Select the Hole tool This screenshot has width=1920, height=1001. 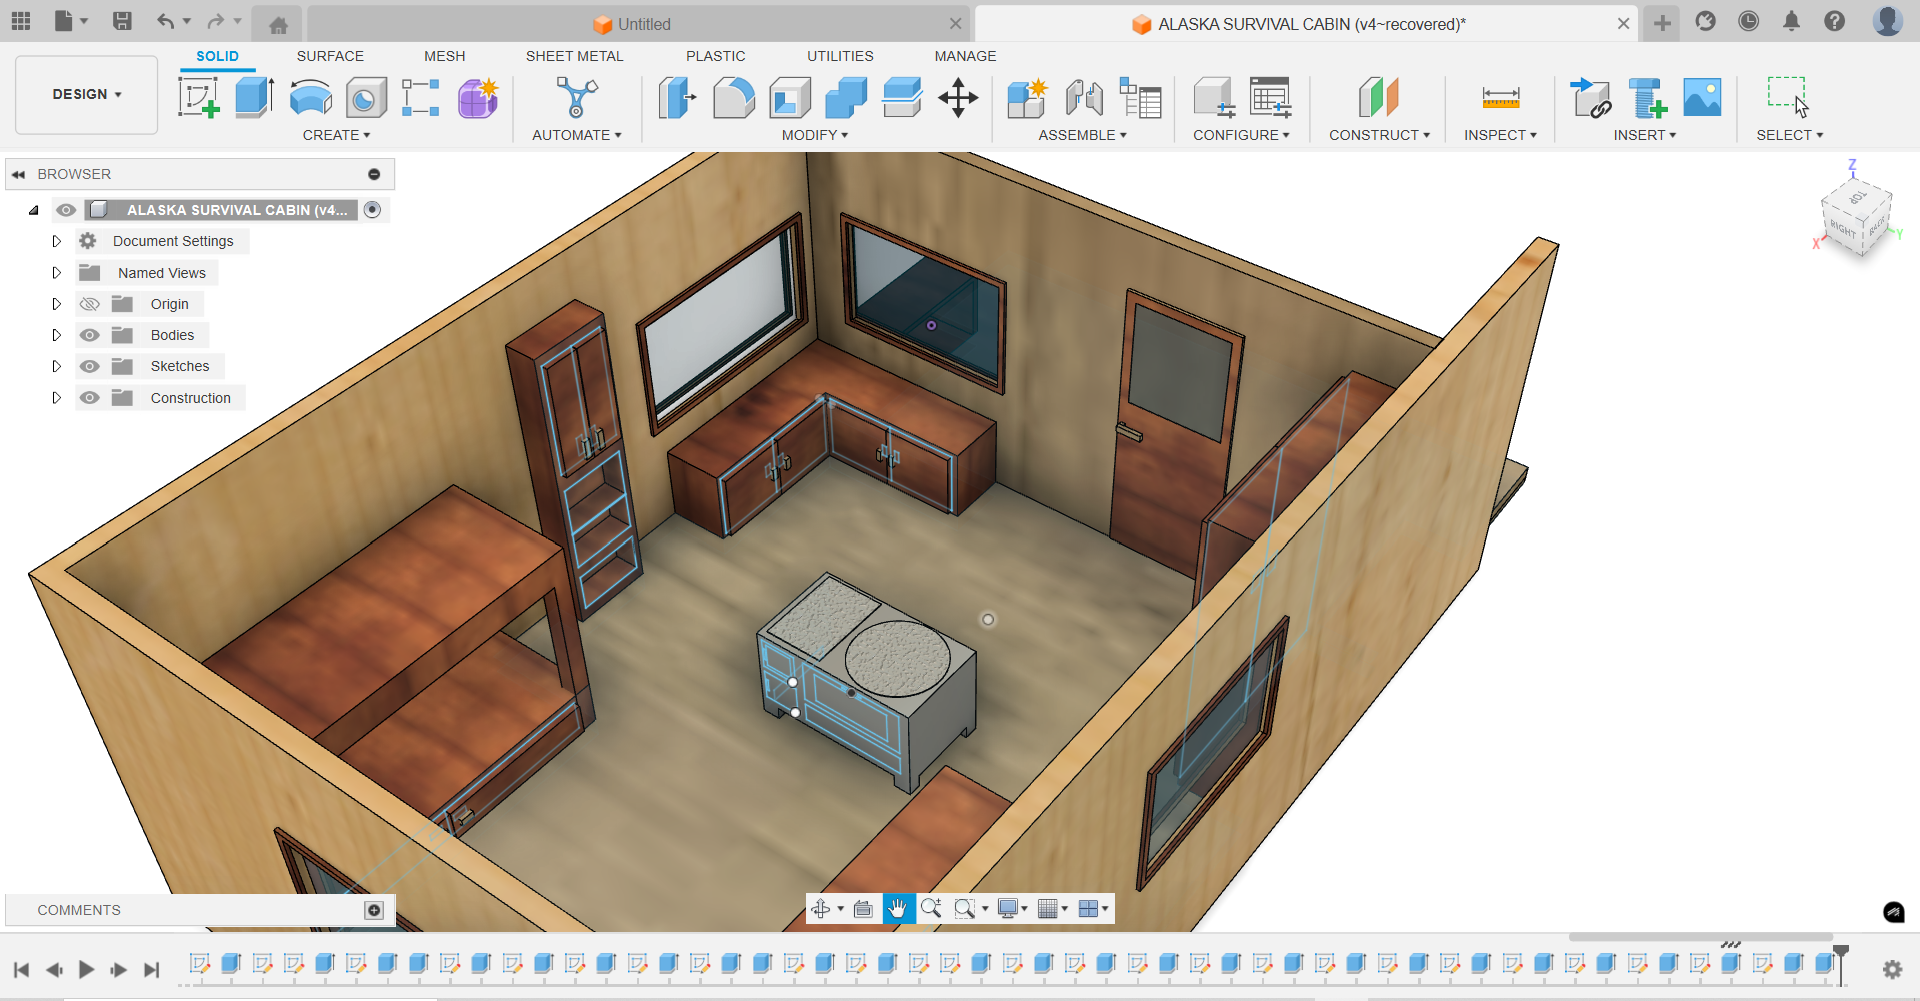pos(367,98)
